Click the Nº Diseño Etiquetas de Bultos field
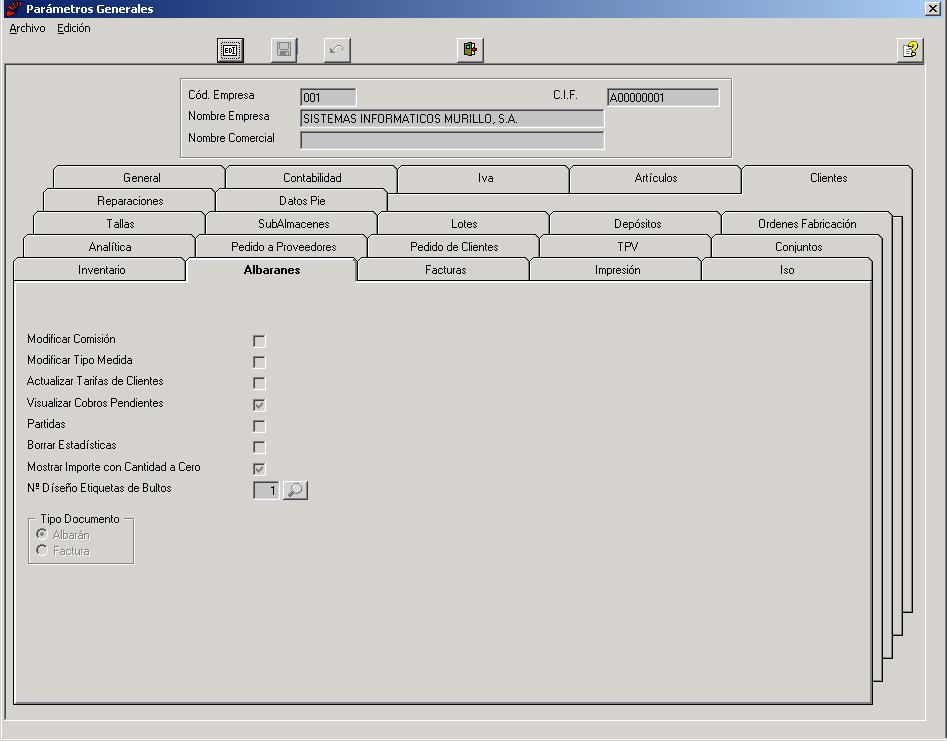Screen dimensions: 947x741 tap(266, 490)
